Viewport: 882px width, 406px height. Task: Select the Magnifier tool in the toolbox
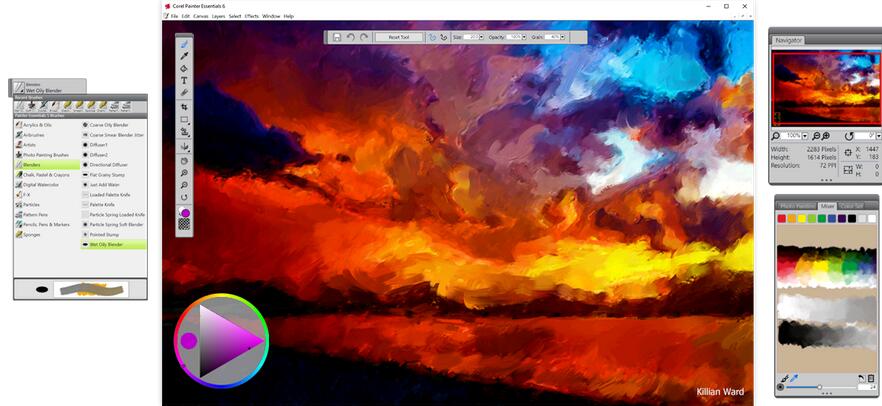[184, 173]
